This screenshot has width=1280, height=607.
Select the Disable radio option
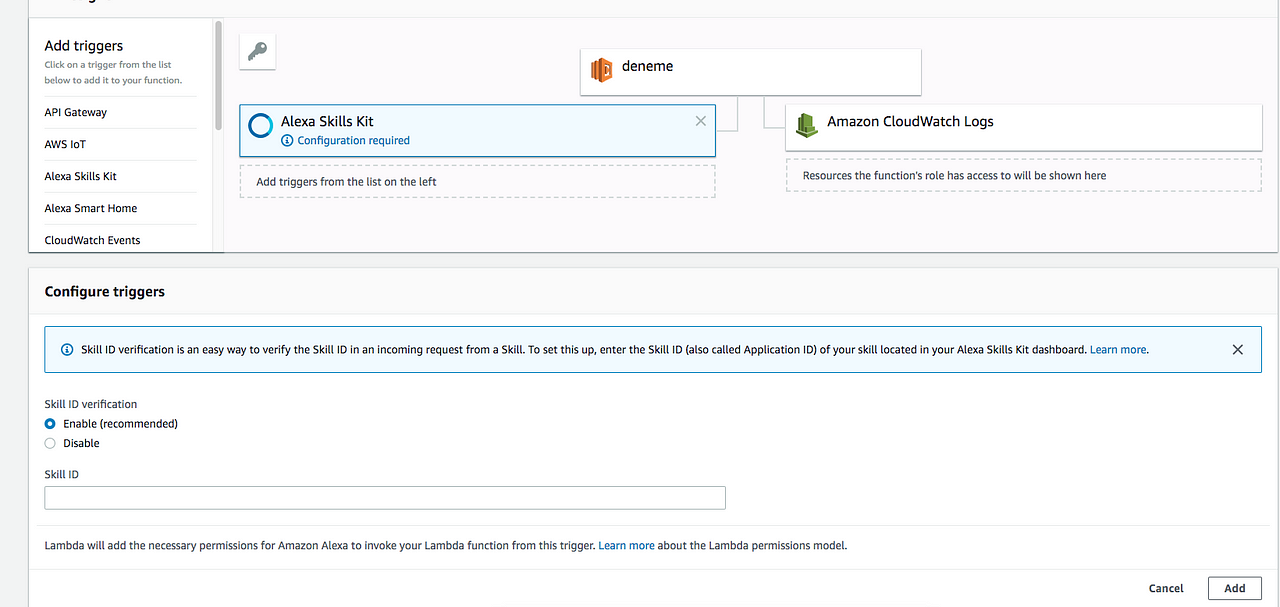tap(50, 443)
